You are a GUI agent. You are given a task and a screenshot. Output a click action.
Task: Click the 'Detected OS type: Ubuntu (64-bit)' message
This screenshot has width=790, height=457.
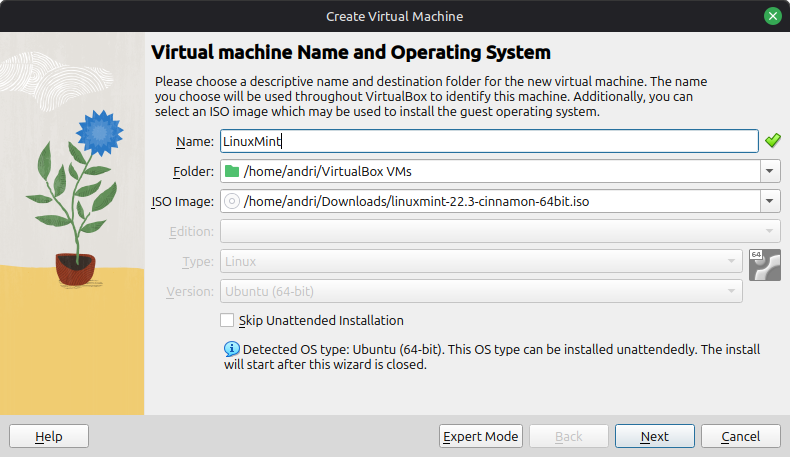tap(492, 357)
